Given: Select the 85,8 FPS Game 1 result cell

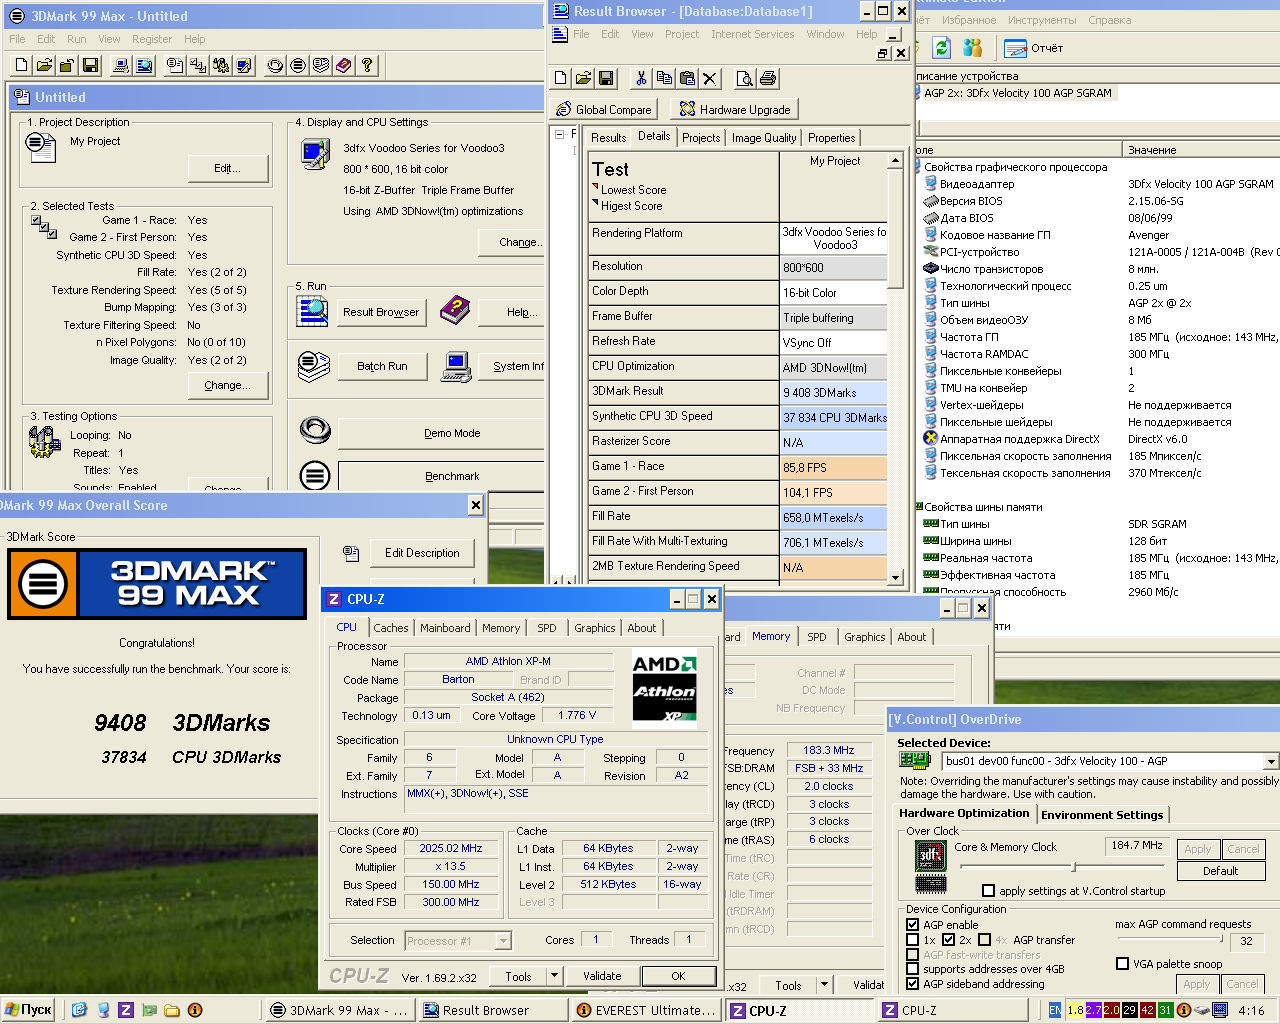Looking at the screenshot, I should 833,468.
